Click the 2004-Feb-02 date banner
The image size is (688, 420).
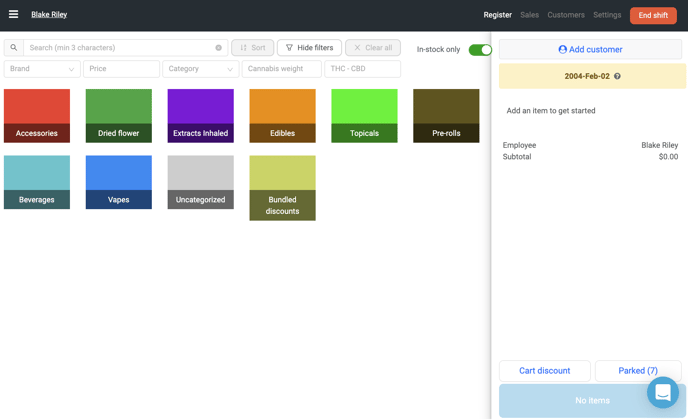coord(592,76)
